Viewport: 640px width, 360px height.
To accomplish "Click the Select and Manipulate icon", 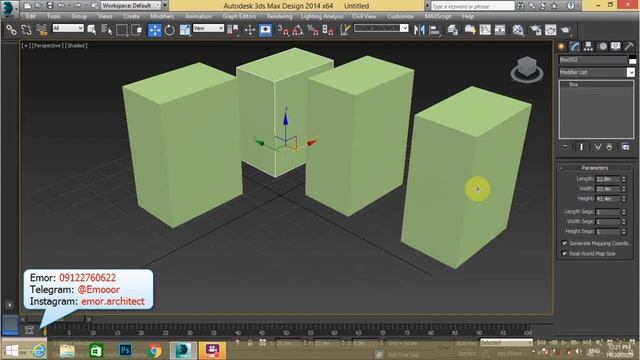I will pyautogui.click(x=250, y=30).
